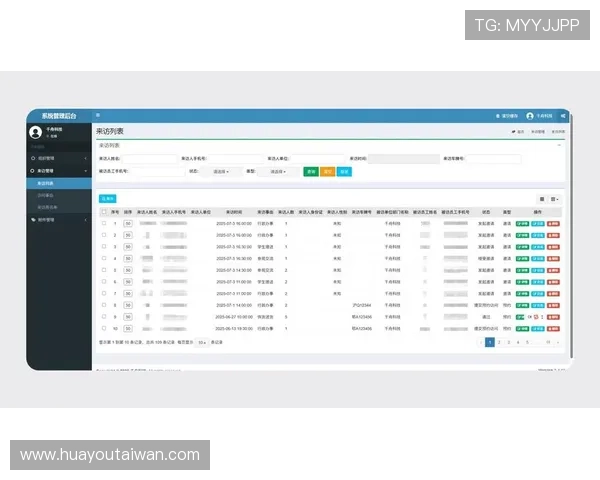Viewport: 600px width, 480px height.
Task: Click the sidebar profile avatar picture
Action: coord(35,132)
